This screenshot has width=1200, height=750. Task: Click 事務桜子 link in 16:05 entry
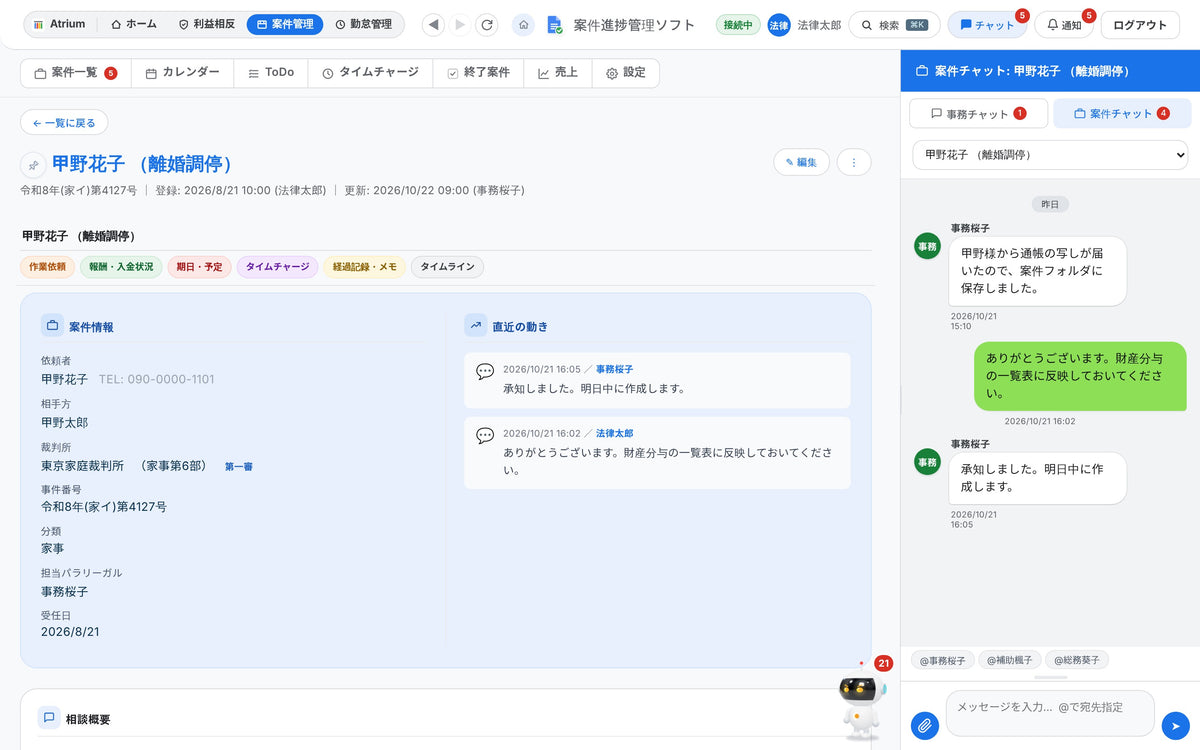[x=614, y=370]
